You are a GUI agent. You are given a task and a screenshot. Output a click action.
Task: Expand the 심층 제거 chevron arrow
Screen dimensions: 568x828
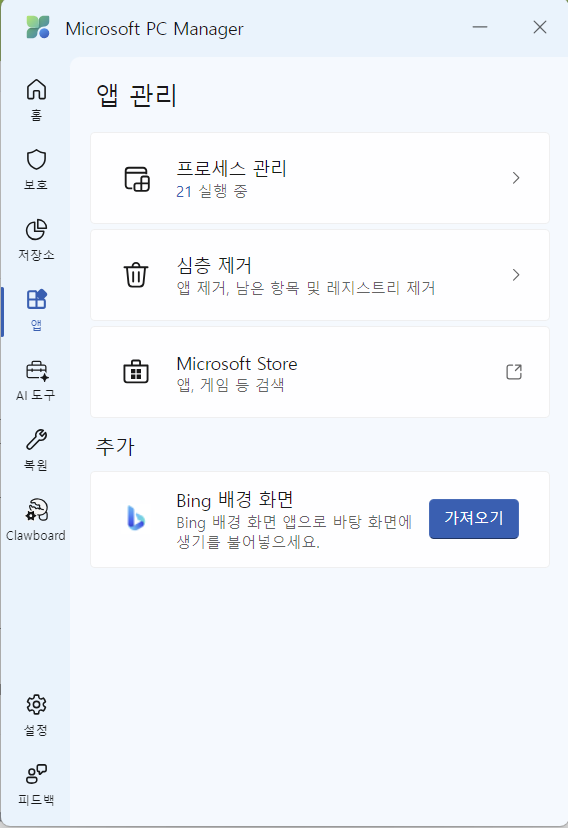(516, 275)
